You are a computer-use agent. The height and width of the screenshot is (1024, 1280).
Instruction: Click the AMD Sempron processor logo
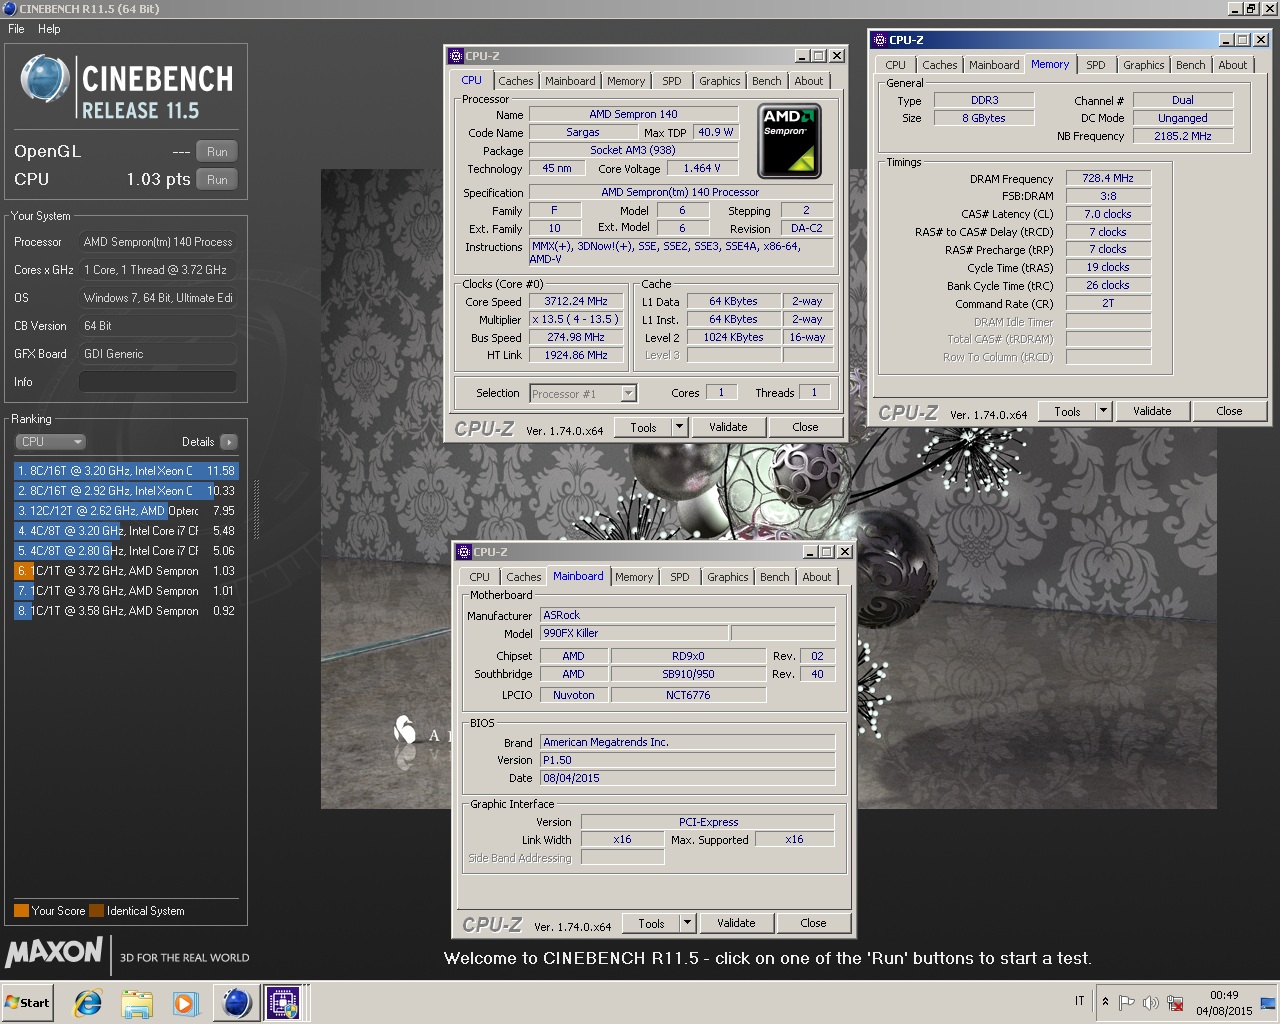point(789,140)
